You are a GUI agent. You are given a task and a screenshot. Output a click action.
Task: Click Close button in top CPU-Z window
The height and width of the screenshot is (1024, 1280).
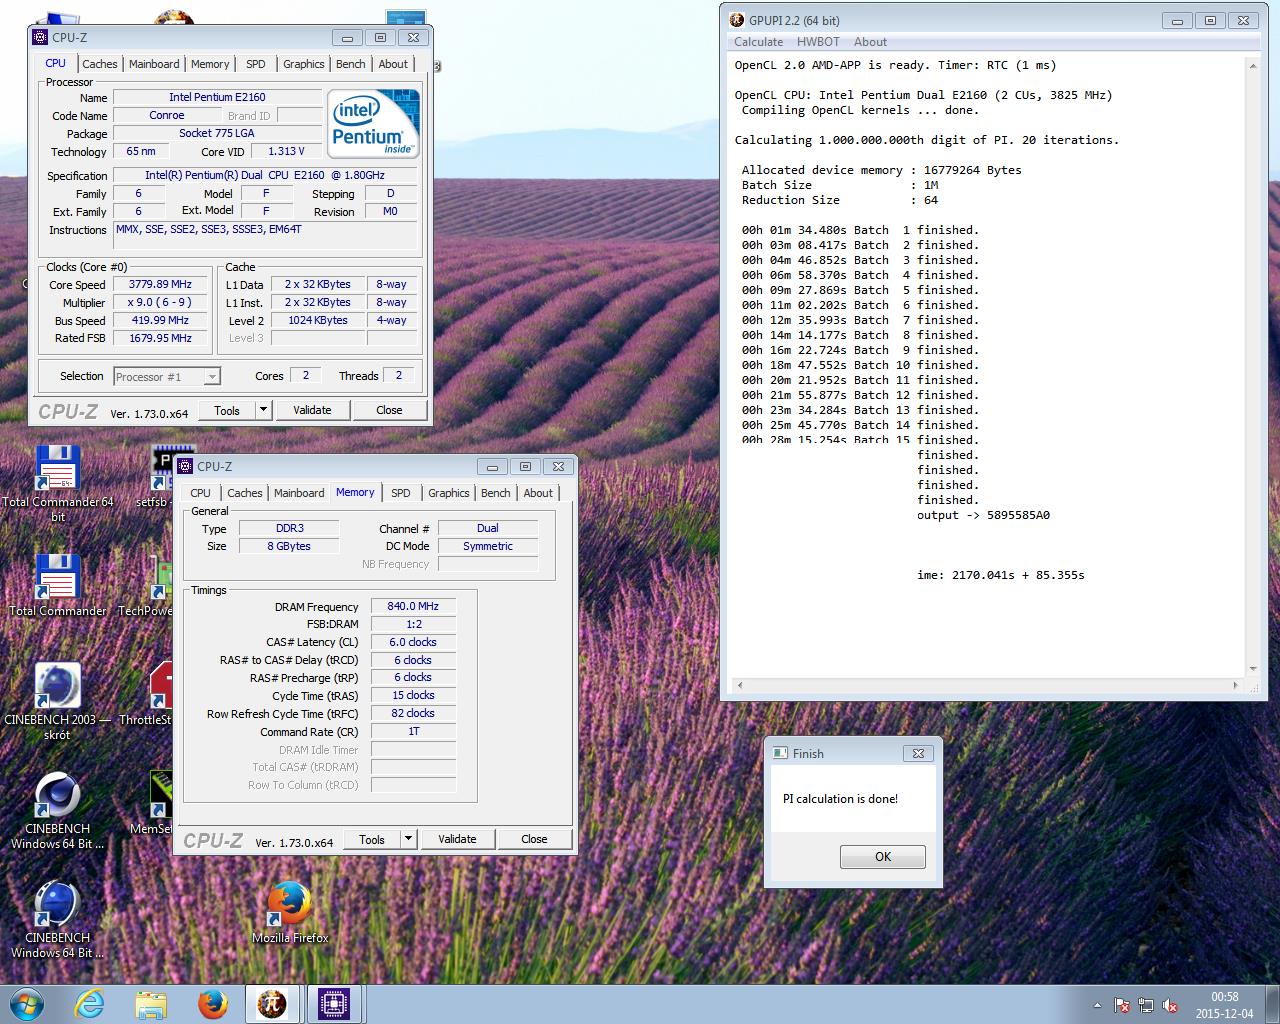389,410
